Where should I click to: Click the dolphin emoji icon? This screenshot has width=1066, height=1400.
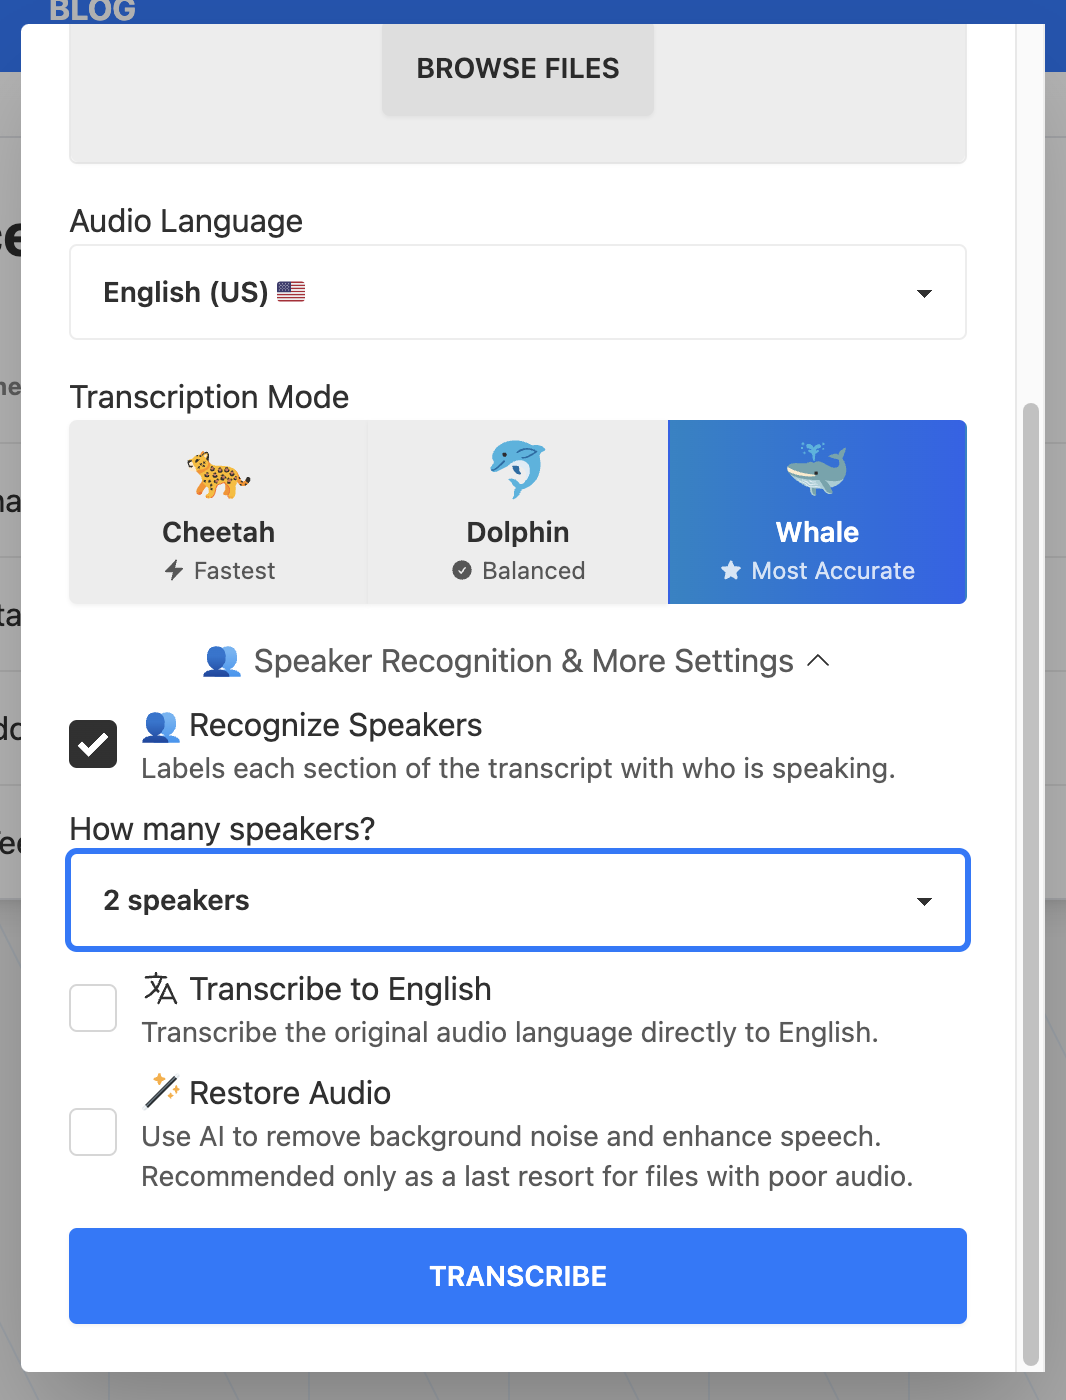click(517, 469)
